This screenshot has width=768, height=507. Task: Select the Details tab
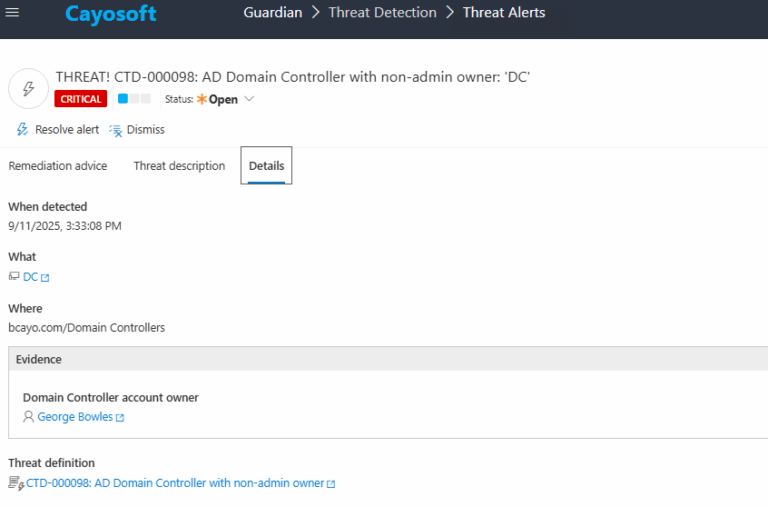click(x=266, y=166)
